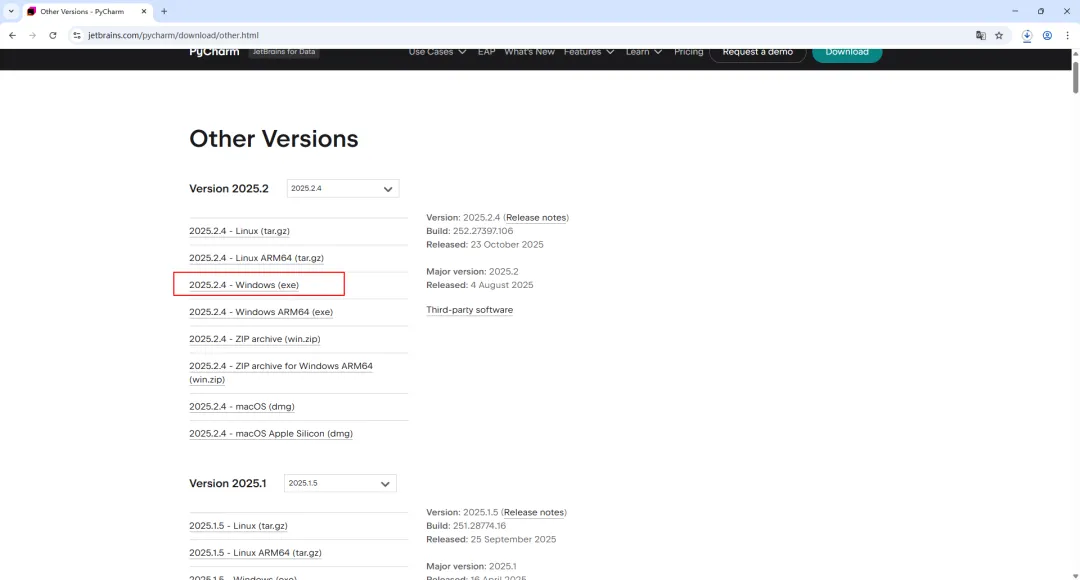The height and width of the screenshot is (580, 1080).
Task: Open the tab search dropdown arrow
Action: point(11,11)
